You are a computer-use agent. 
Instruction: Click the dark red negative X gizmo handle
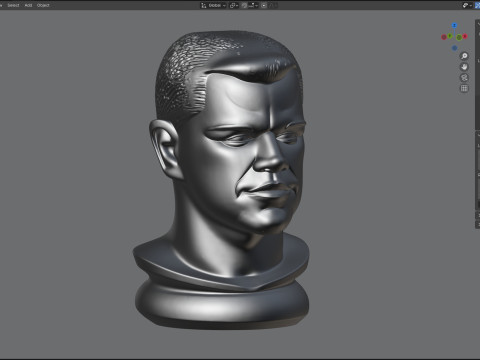click(444, 37)
